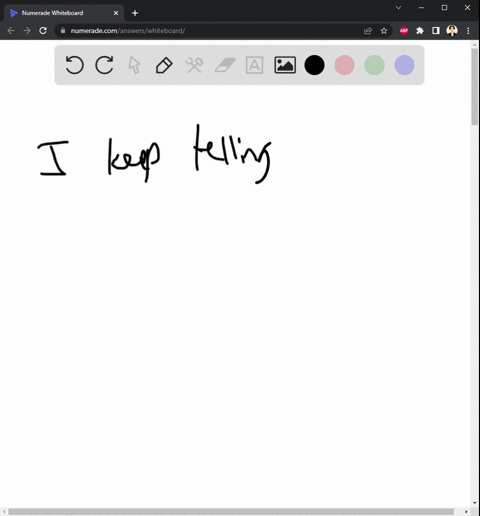
Task: Choose the pen drawing tool
Action: tap(164, 65)
